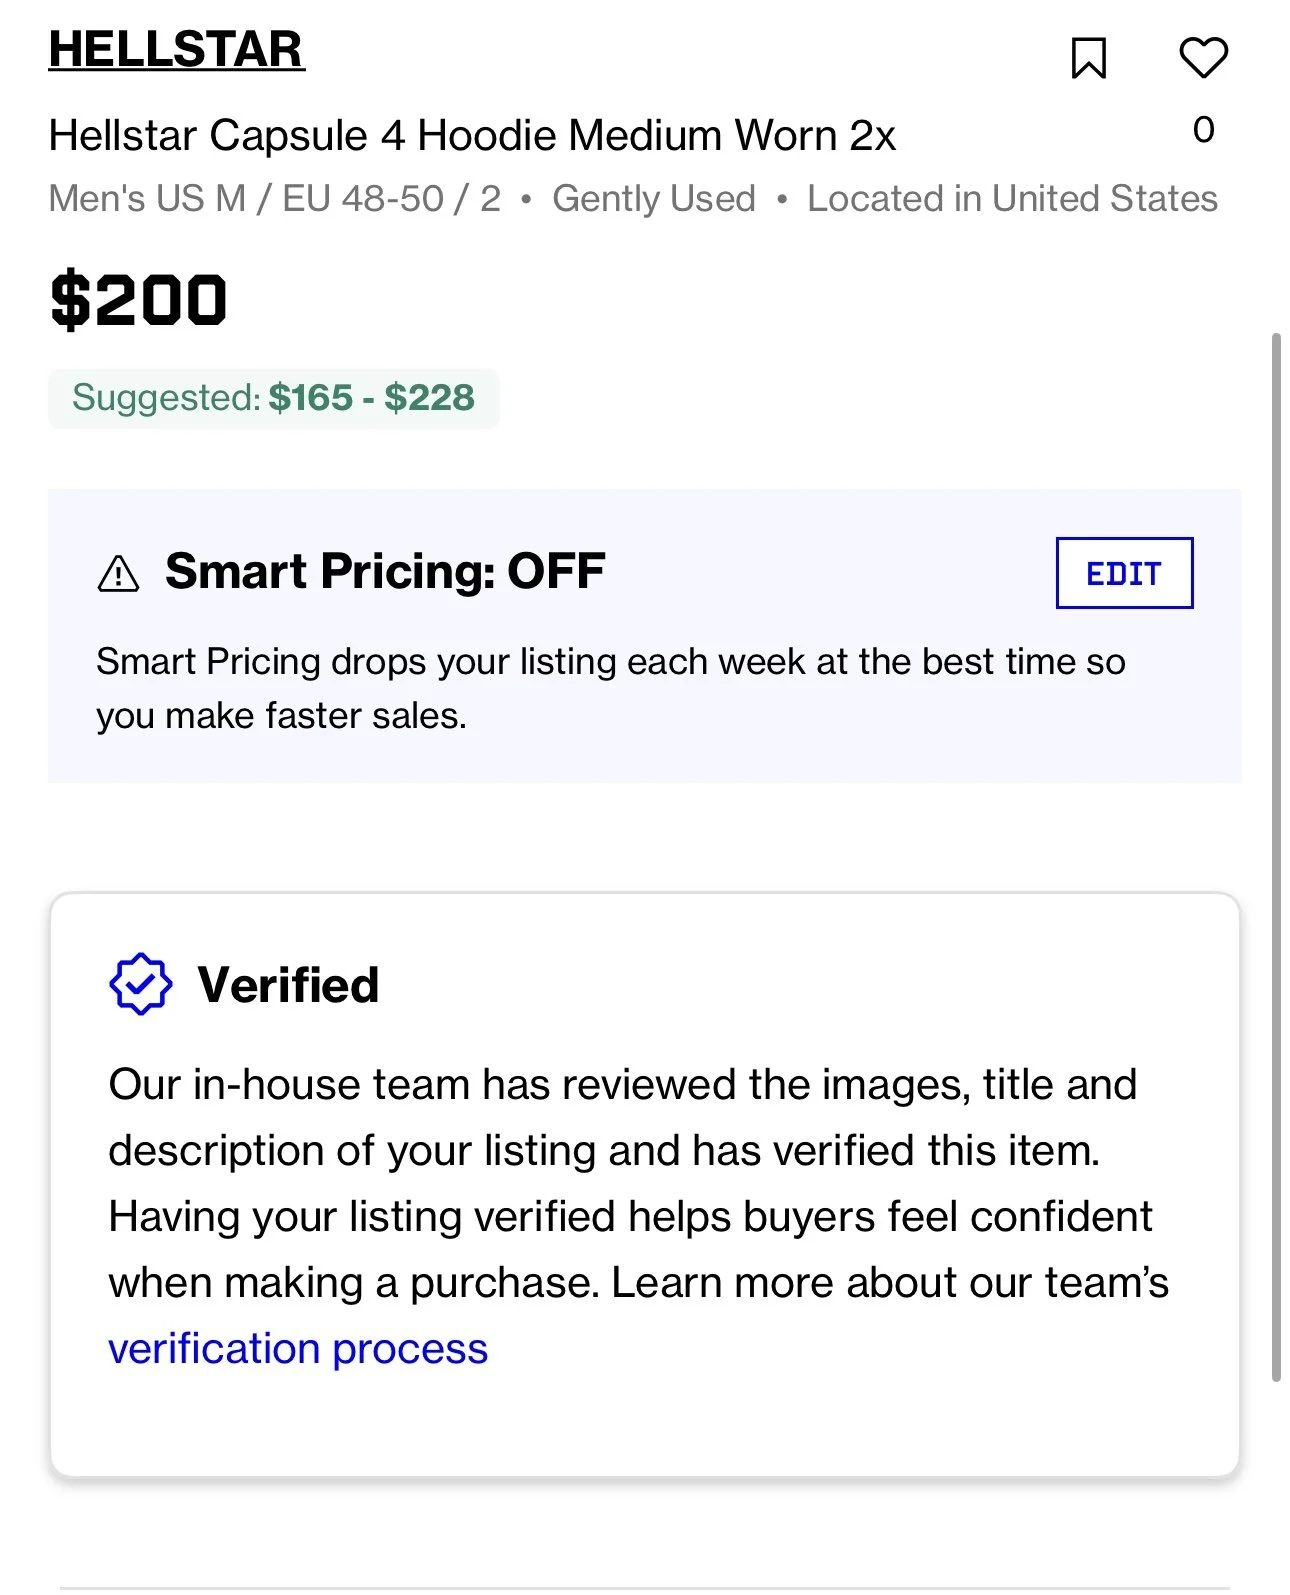Viewport: 1290px width, 1595px height.
Task: Bookmark this listing with the save icon
Action: 1089,58
